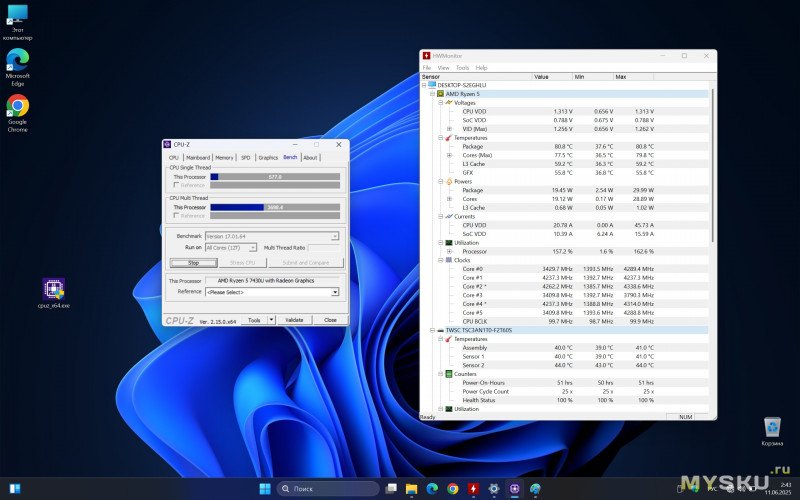Click the Counters category icon

tap(448, 374)
